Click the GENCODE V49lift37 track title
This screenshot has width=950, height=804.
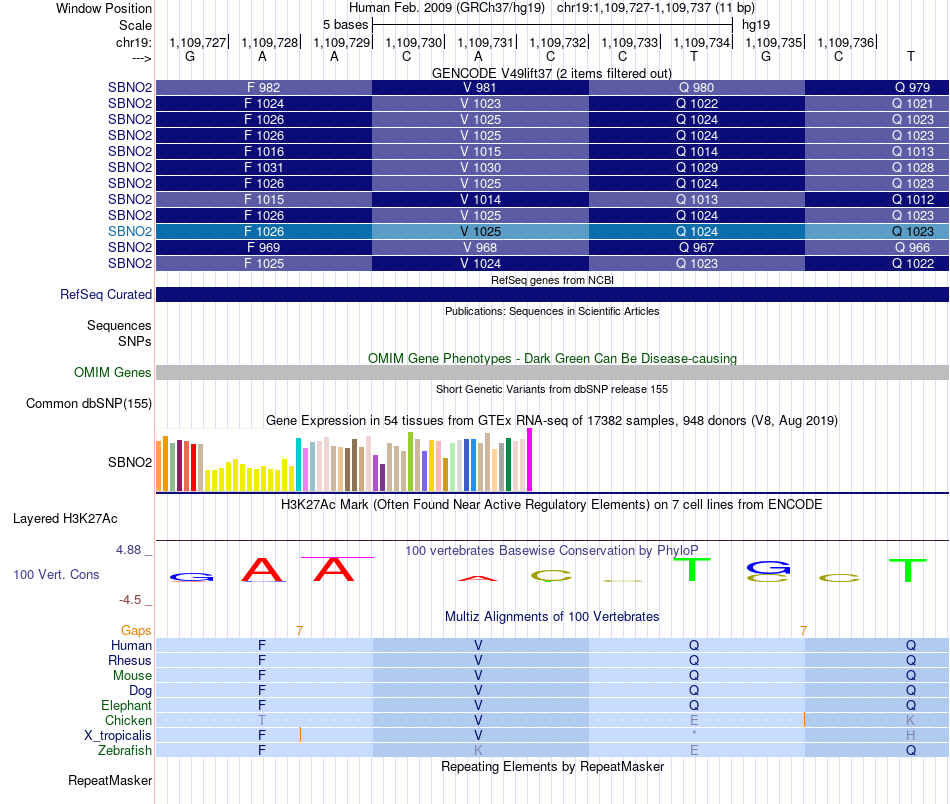pos(551,73)
